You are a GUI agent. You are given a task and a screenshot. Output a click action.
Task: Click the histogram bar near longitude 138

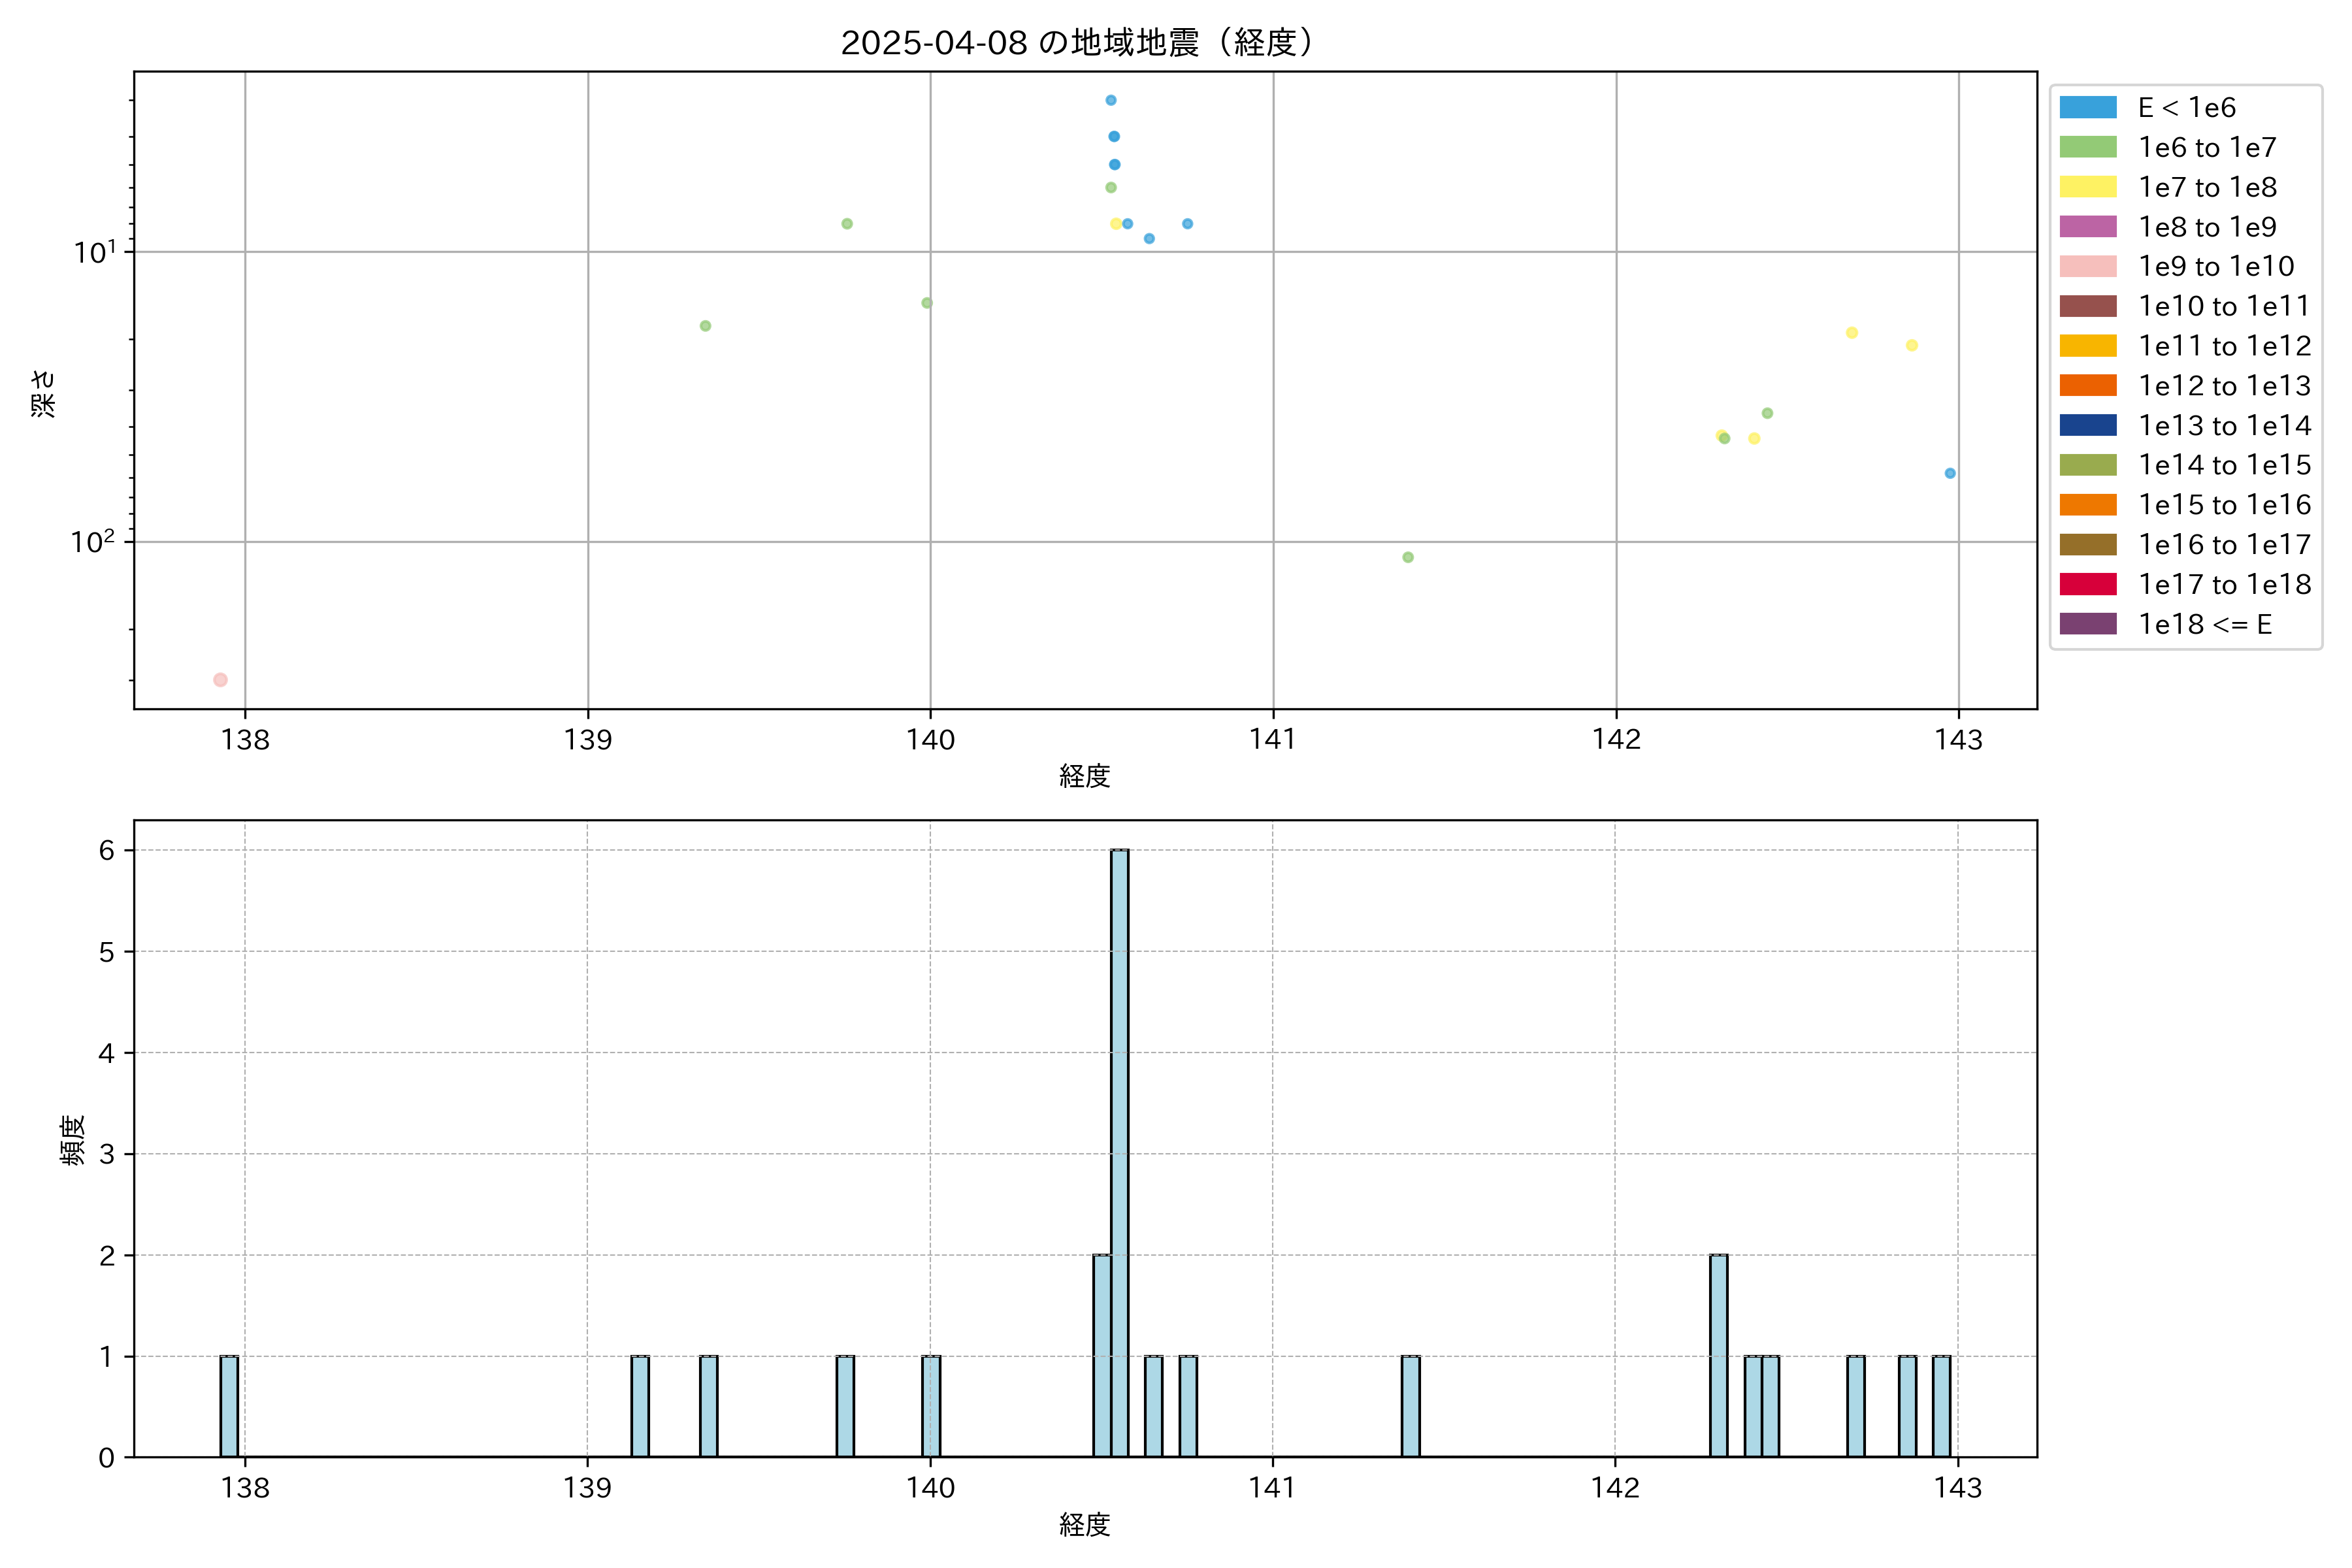coord(229,1406)
